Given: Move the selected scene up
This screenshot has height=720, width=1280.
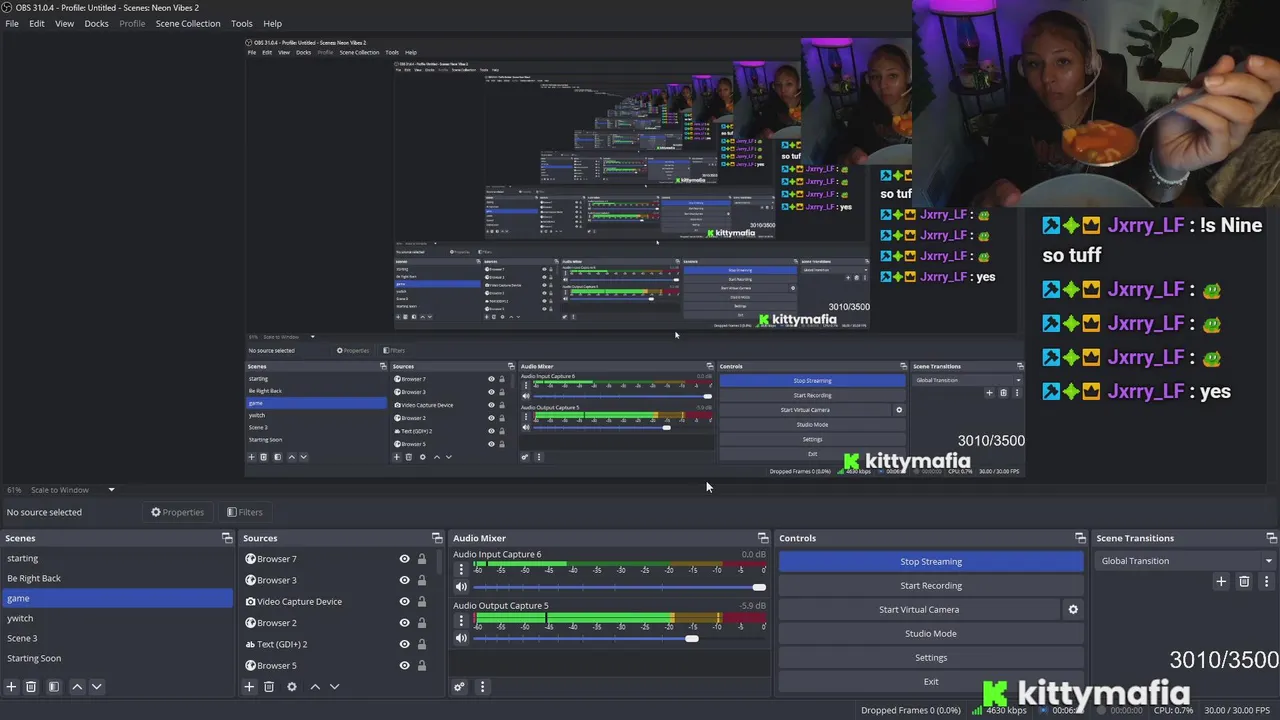Looking at the screenshot, I should coord(77,687).
